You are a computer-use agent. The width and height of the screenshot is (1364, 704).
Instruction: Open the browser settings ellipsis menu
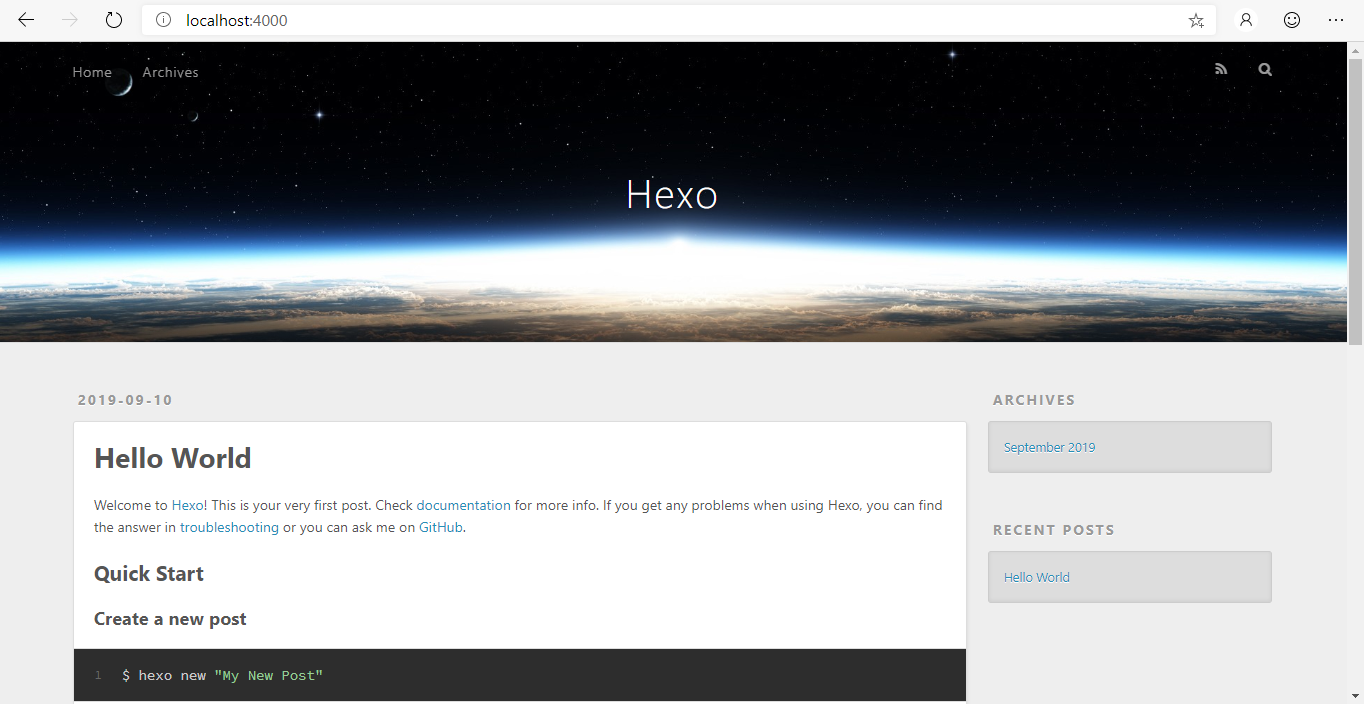click(1336, 20)
